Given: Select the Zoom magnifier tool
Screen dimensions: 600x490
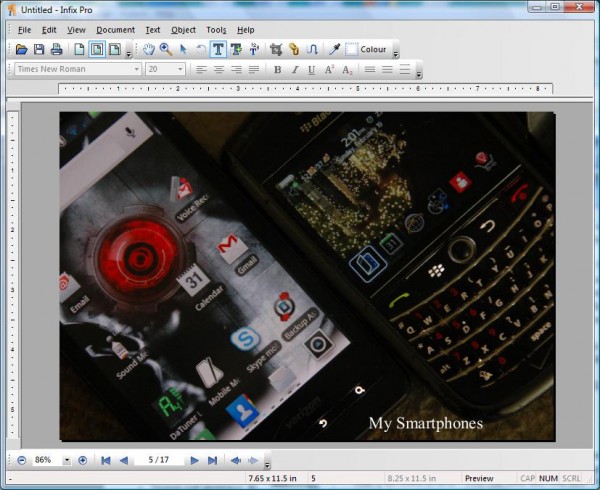Looking at the screenshot, I should pos(166,49).
